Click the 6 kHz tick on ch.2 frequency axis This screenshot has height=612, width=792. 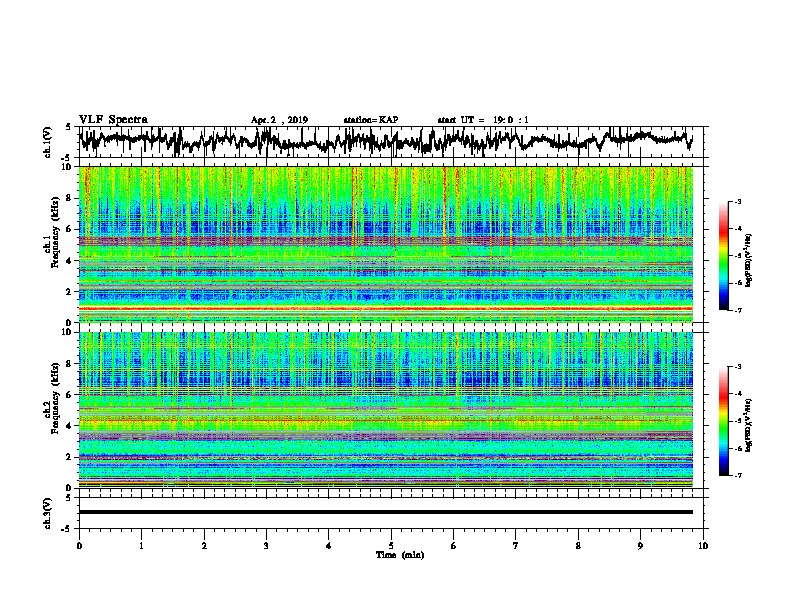tap(70, 395)
